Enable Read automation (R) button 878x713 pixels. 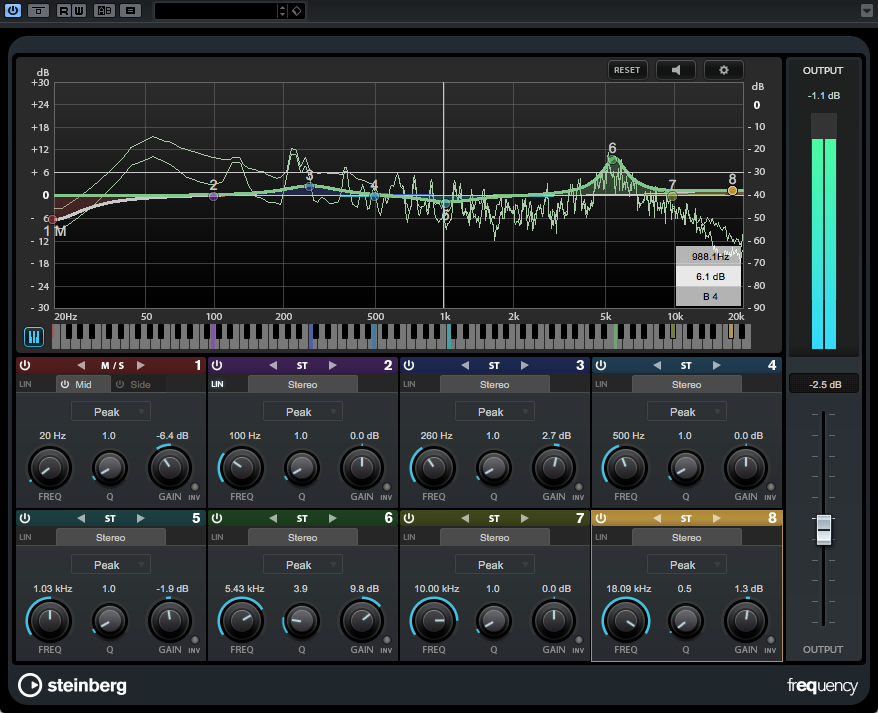64,11
